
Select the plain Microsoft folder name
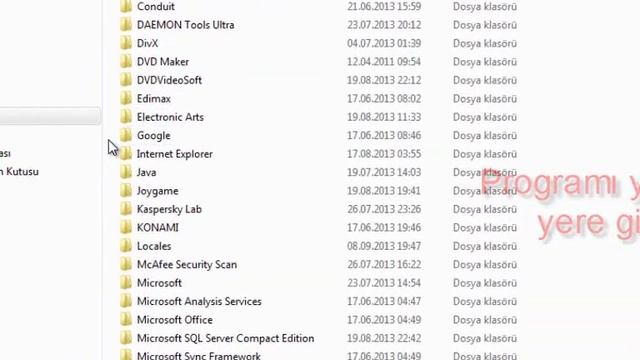159,283
